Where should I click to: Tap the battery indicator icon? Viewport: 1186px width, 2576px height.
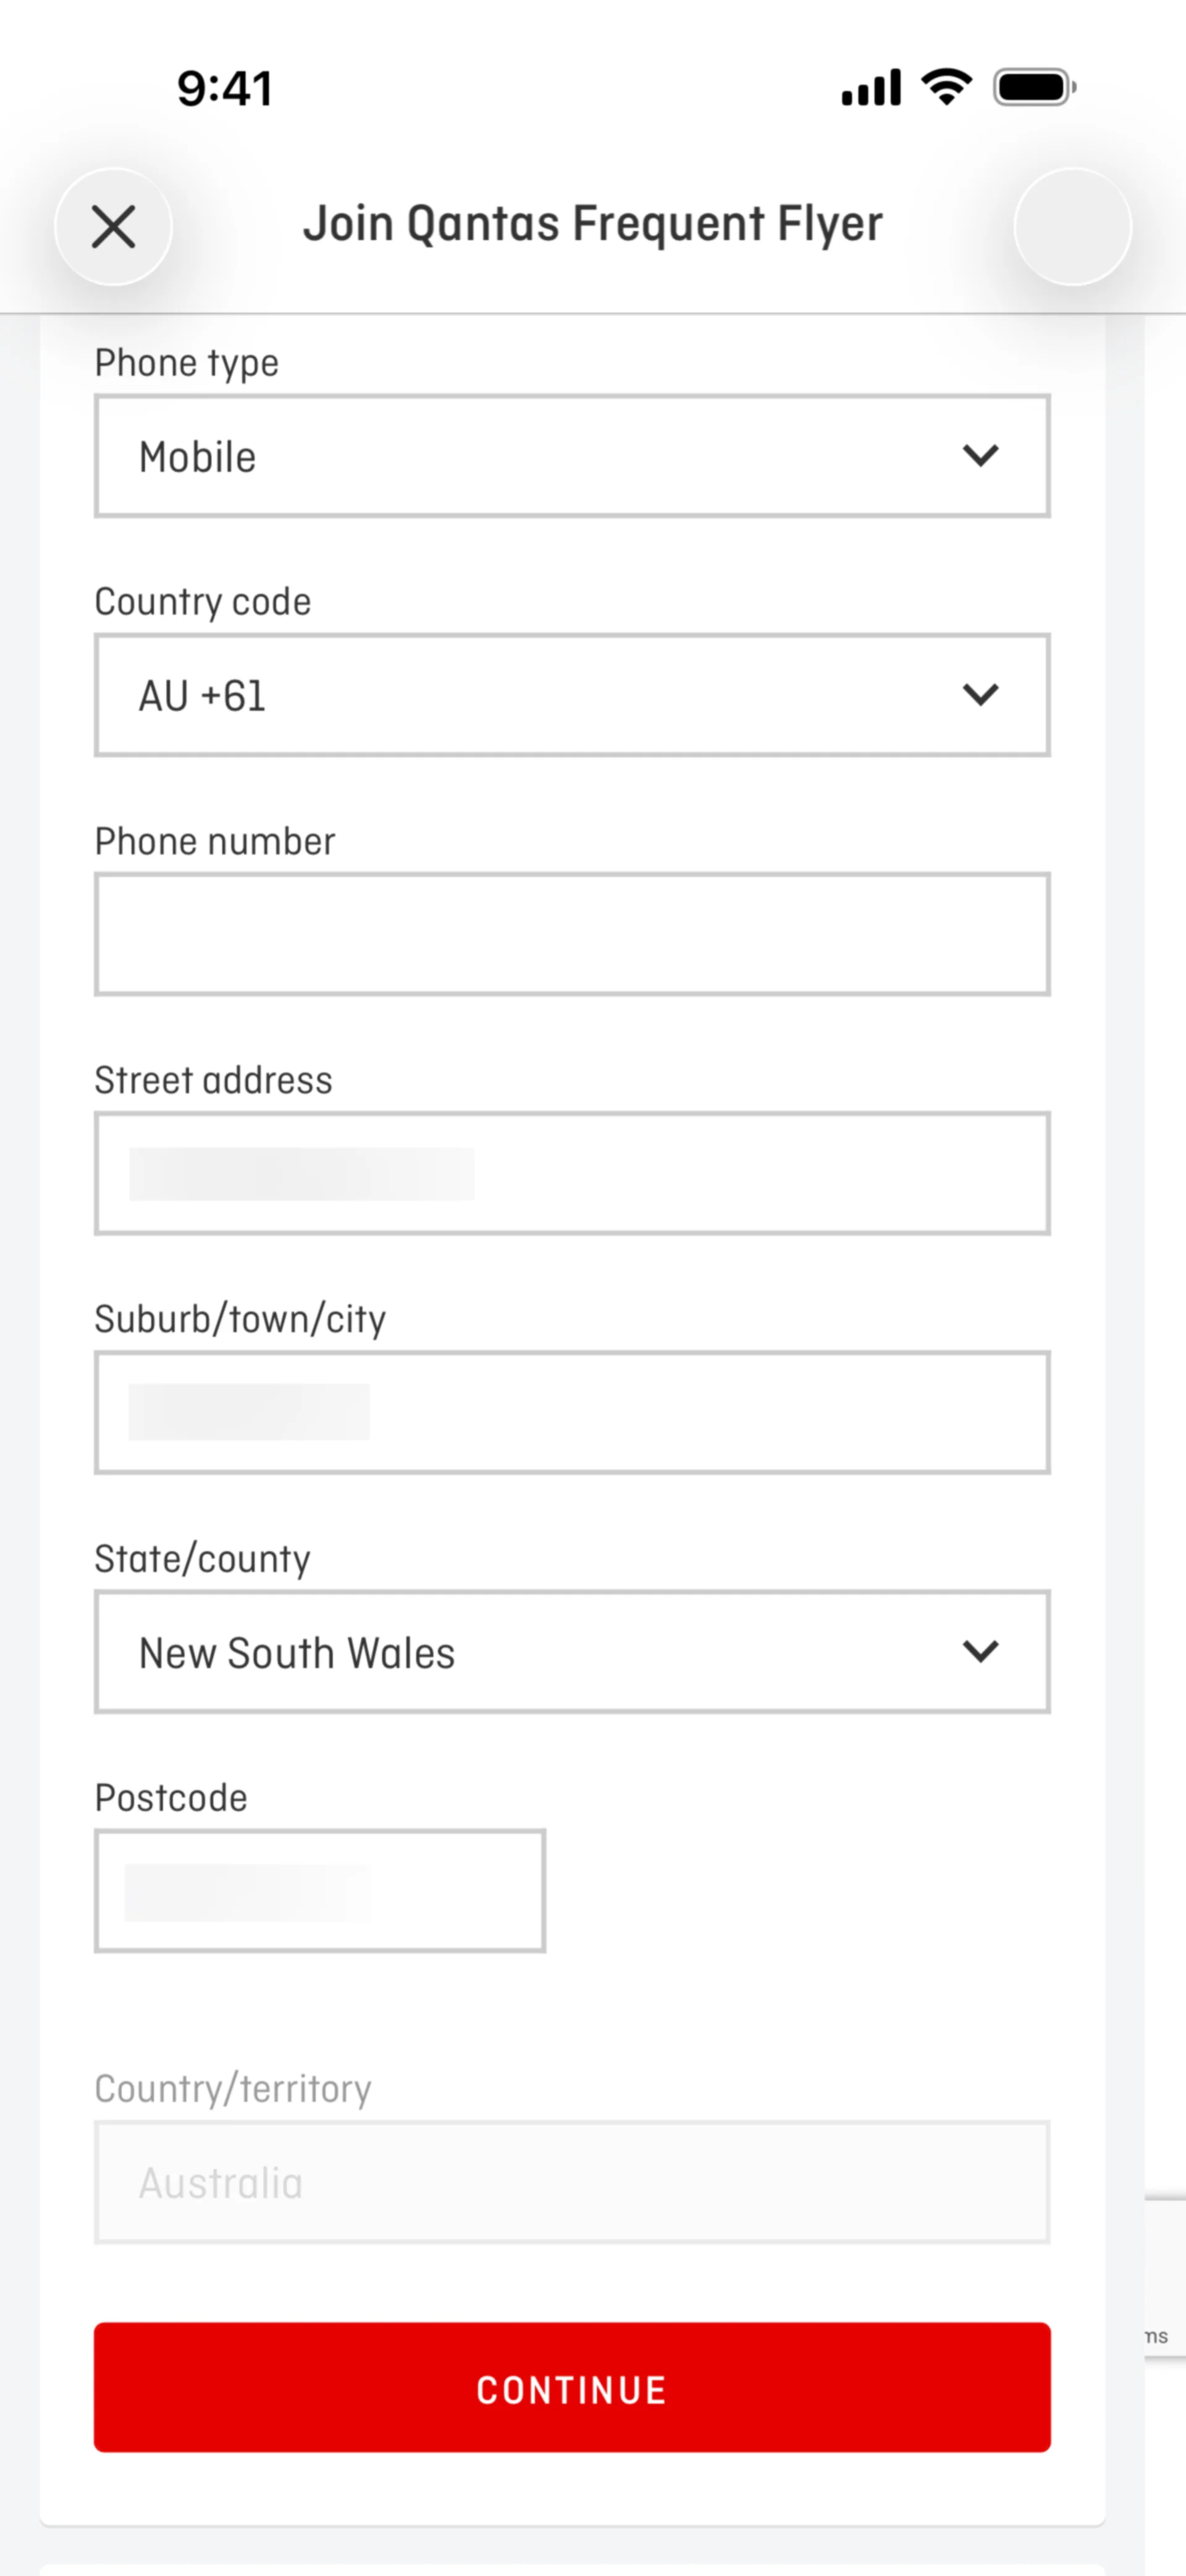click(x=1034, y=87)
